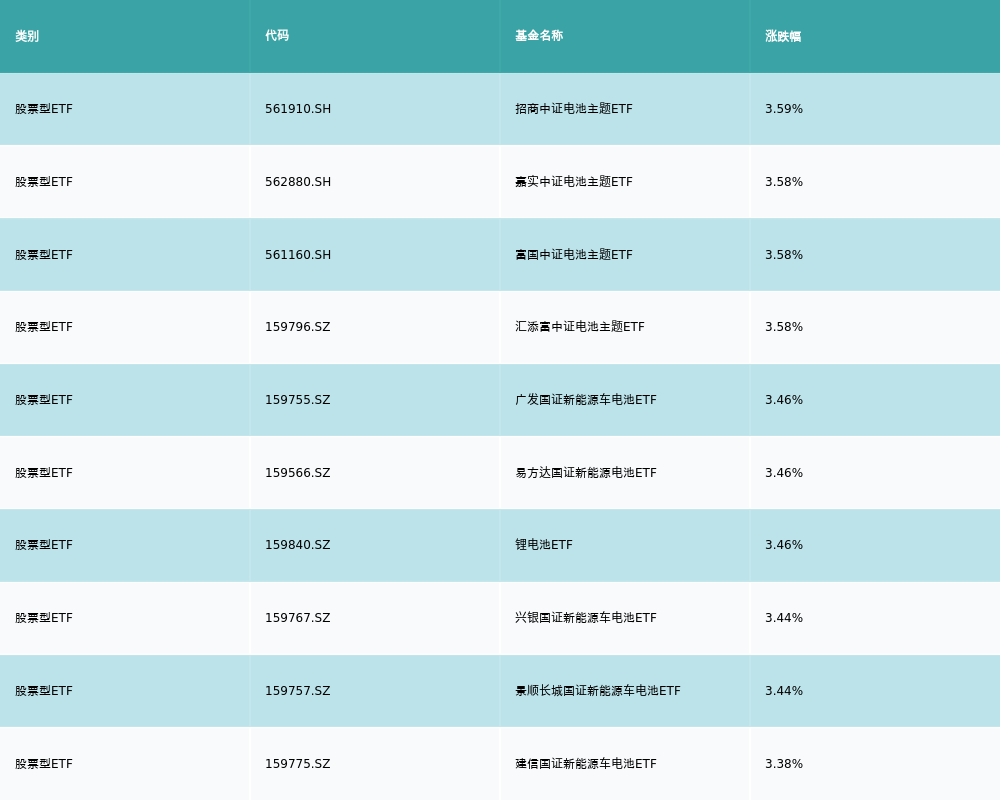Click 股票型ETF in the 159566.SZ row
This screenshot has width=1000, height=800.
pos(44,473)
